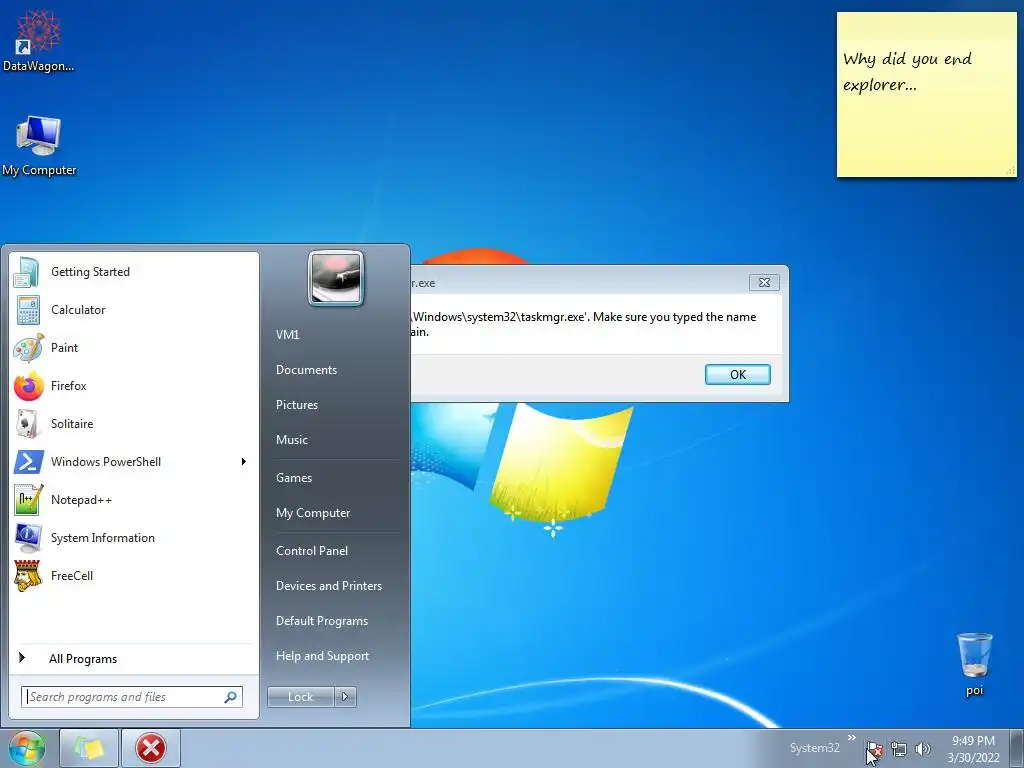Open Notepad++ from its icon

(28, 500)
